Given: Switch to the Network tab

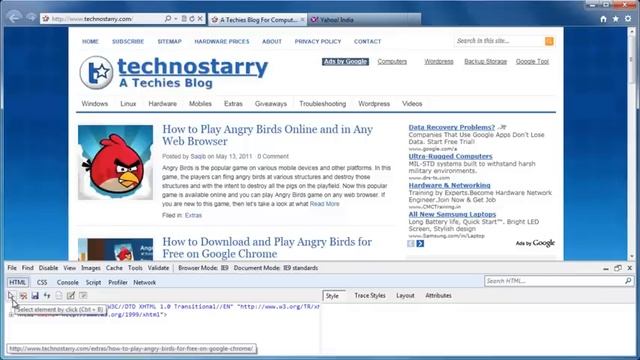Looking at the screenshot, I should coord(144,282).
